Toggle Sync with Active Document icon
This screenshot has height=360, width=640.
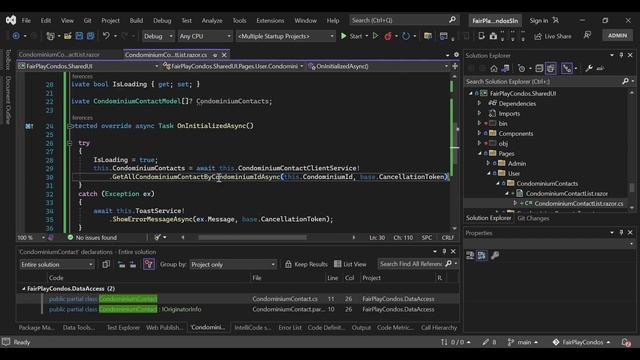click(x=567, y=69)
